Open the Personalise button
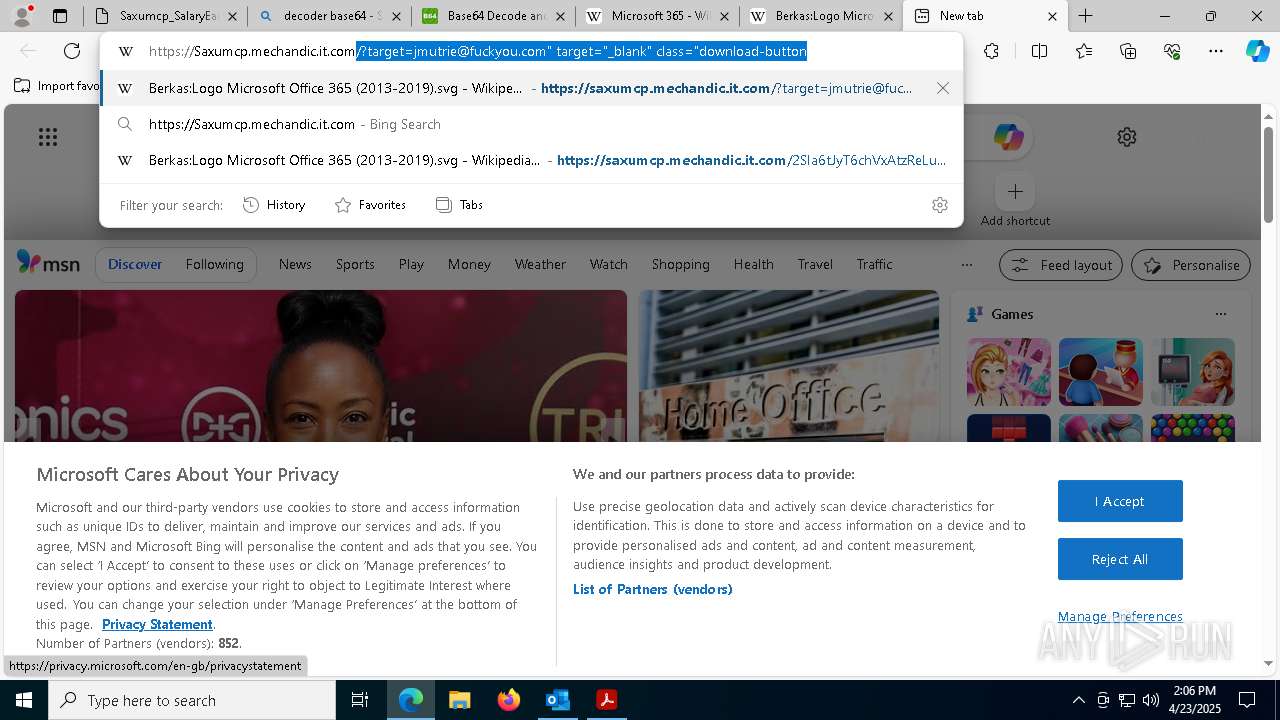The height and width of the screenshot is (720, 1280). tap(1191, 265)
